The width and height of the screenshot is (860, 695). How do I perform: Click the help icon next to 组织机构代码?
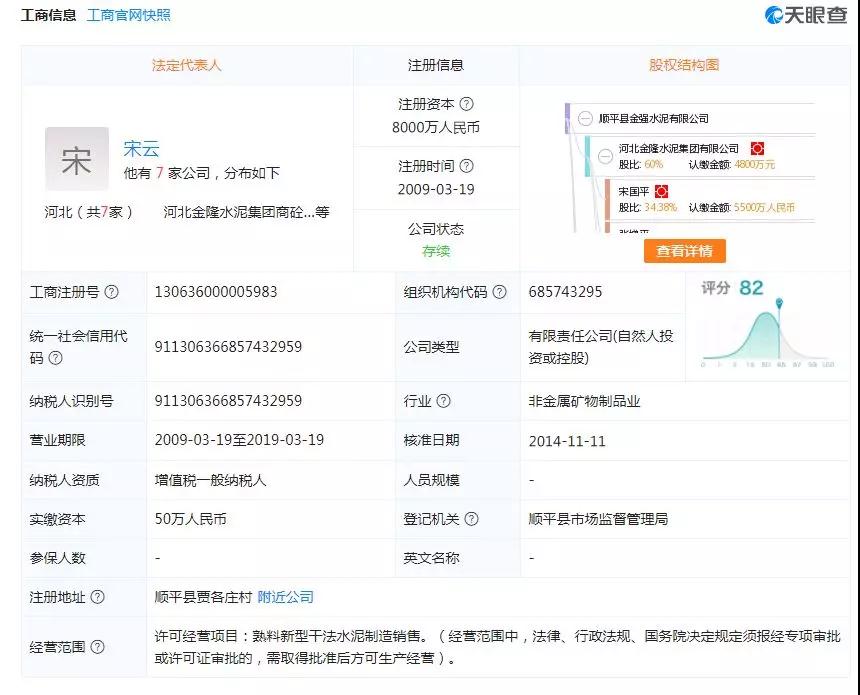click(500, 292)
